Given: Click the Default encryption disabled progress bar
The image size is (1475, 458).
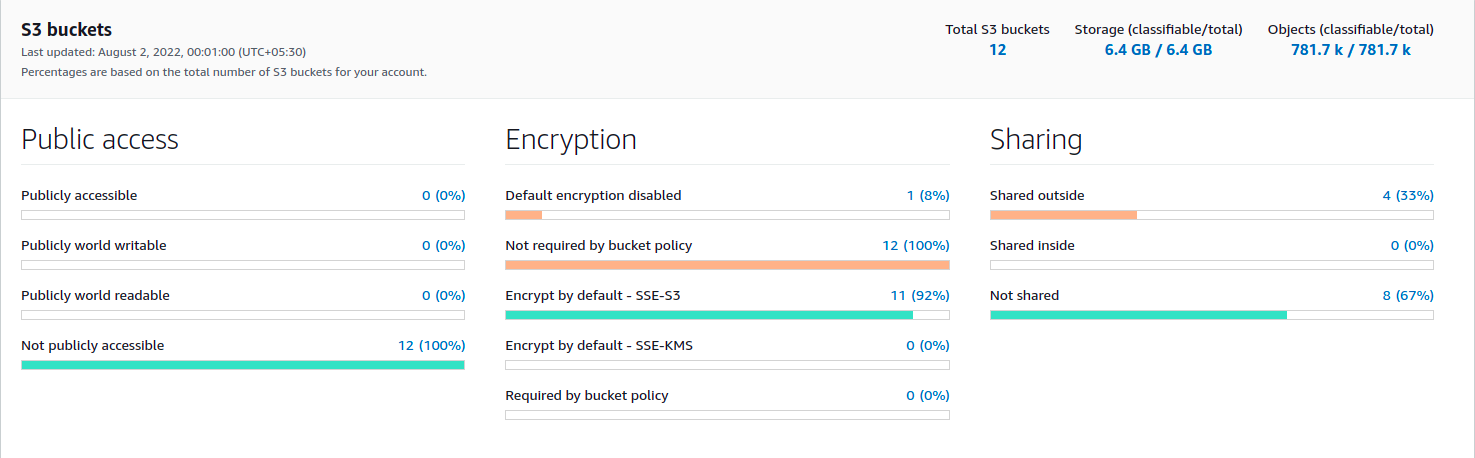Looking at the screenshot, I should coord(524,215).
